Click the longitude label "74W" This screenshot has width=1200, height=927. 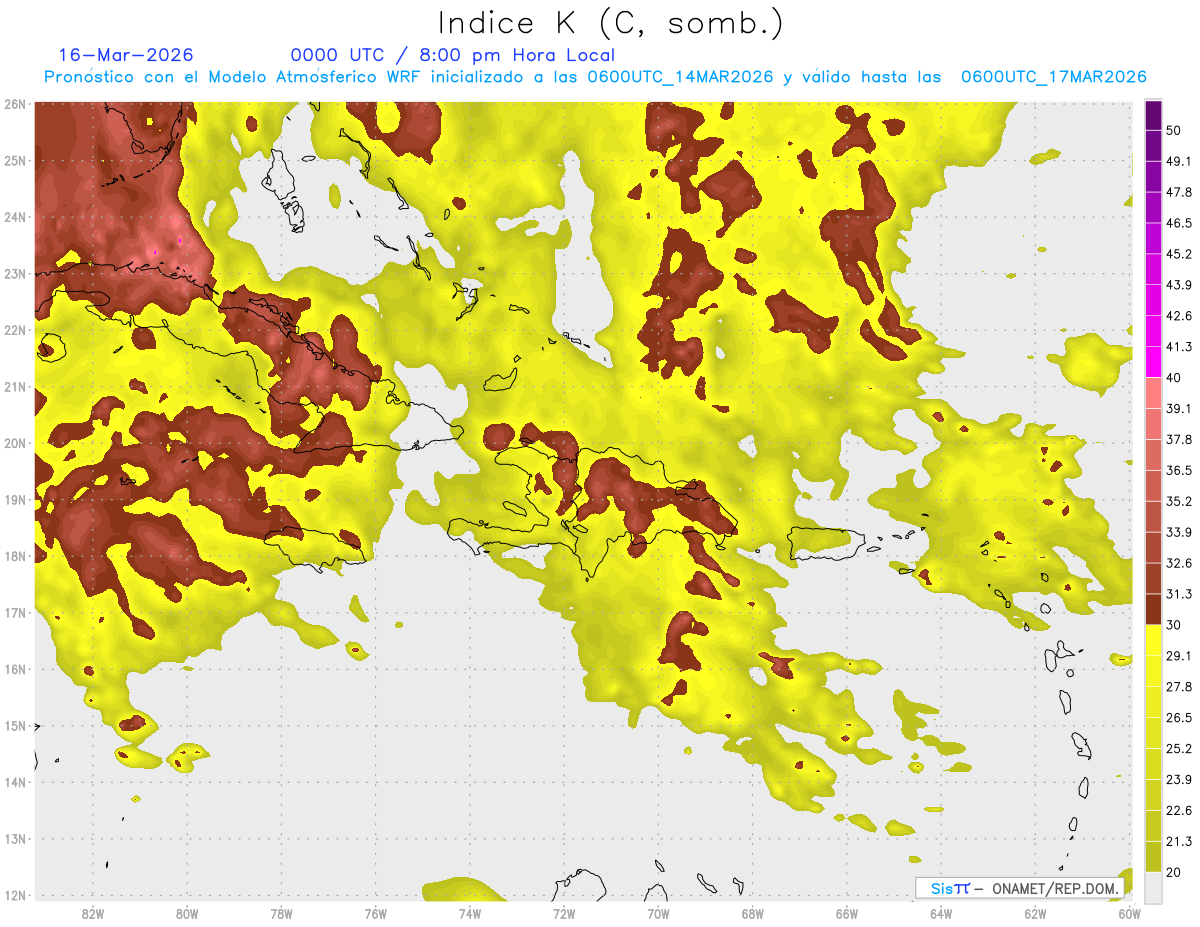click(x=470, y=914)
